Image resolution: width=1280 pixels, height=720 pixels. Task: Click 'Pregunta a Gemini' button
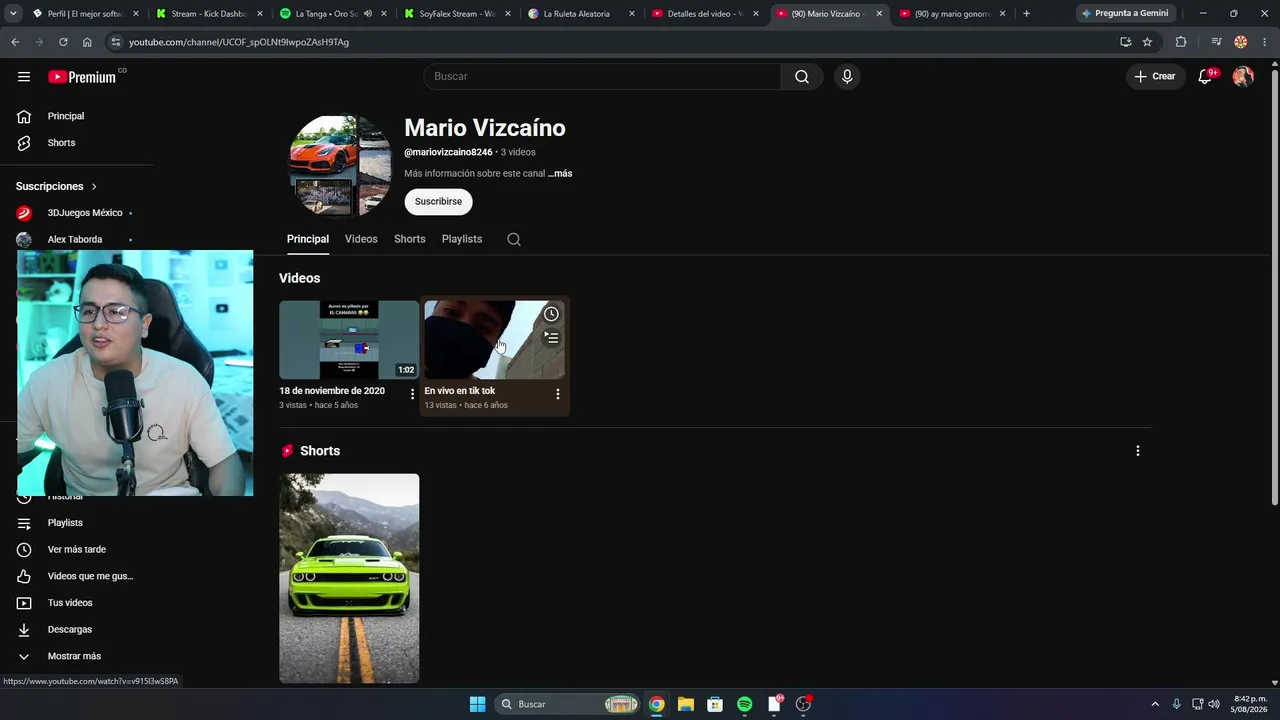(x=1124, y=14)
